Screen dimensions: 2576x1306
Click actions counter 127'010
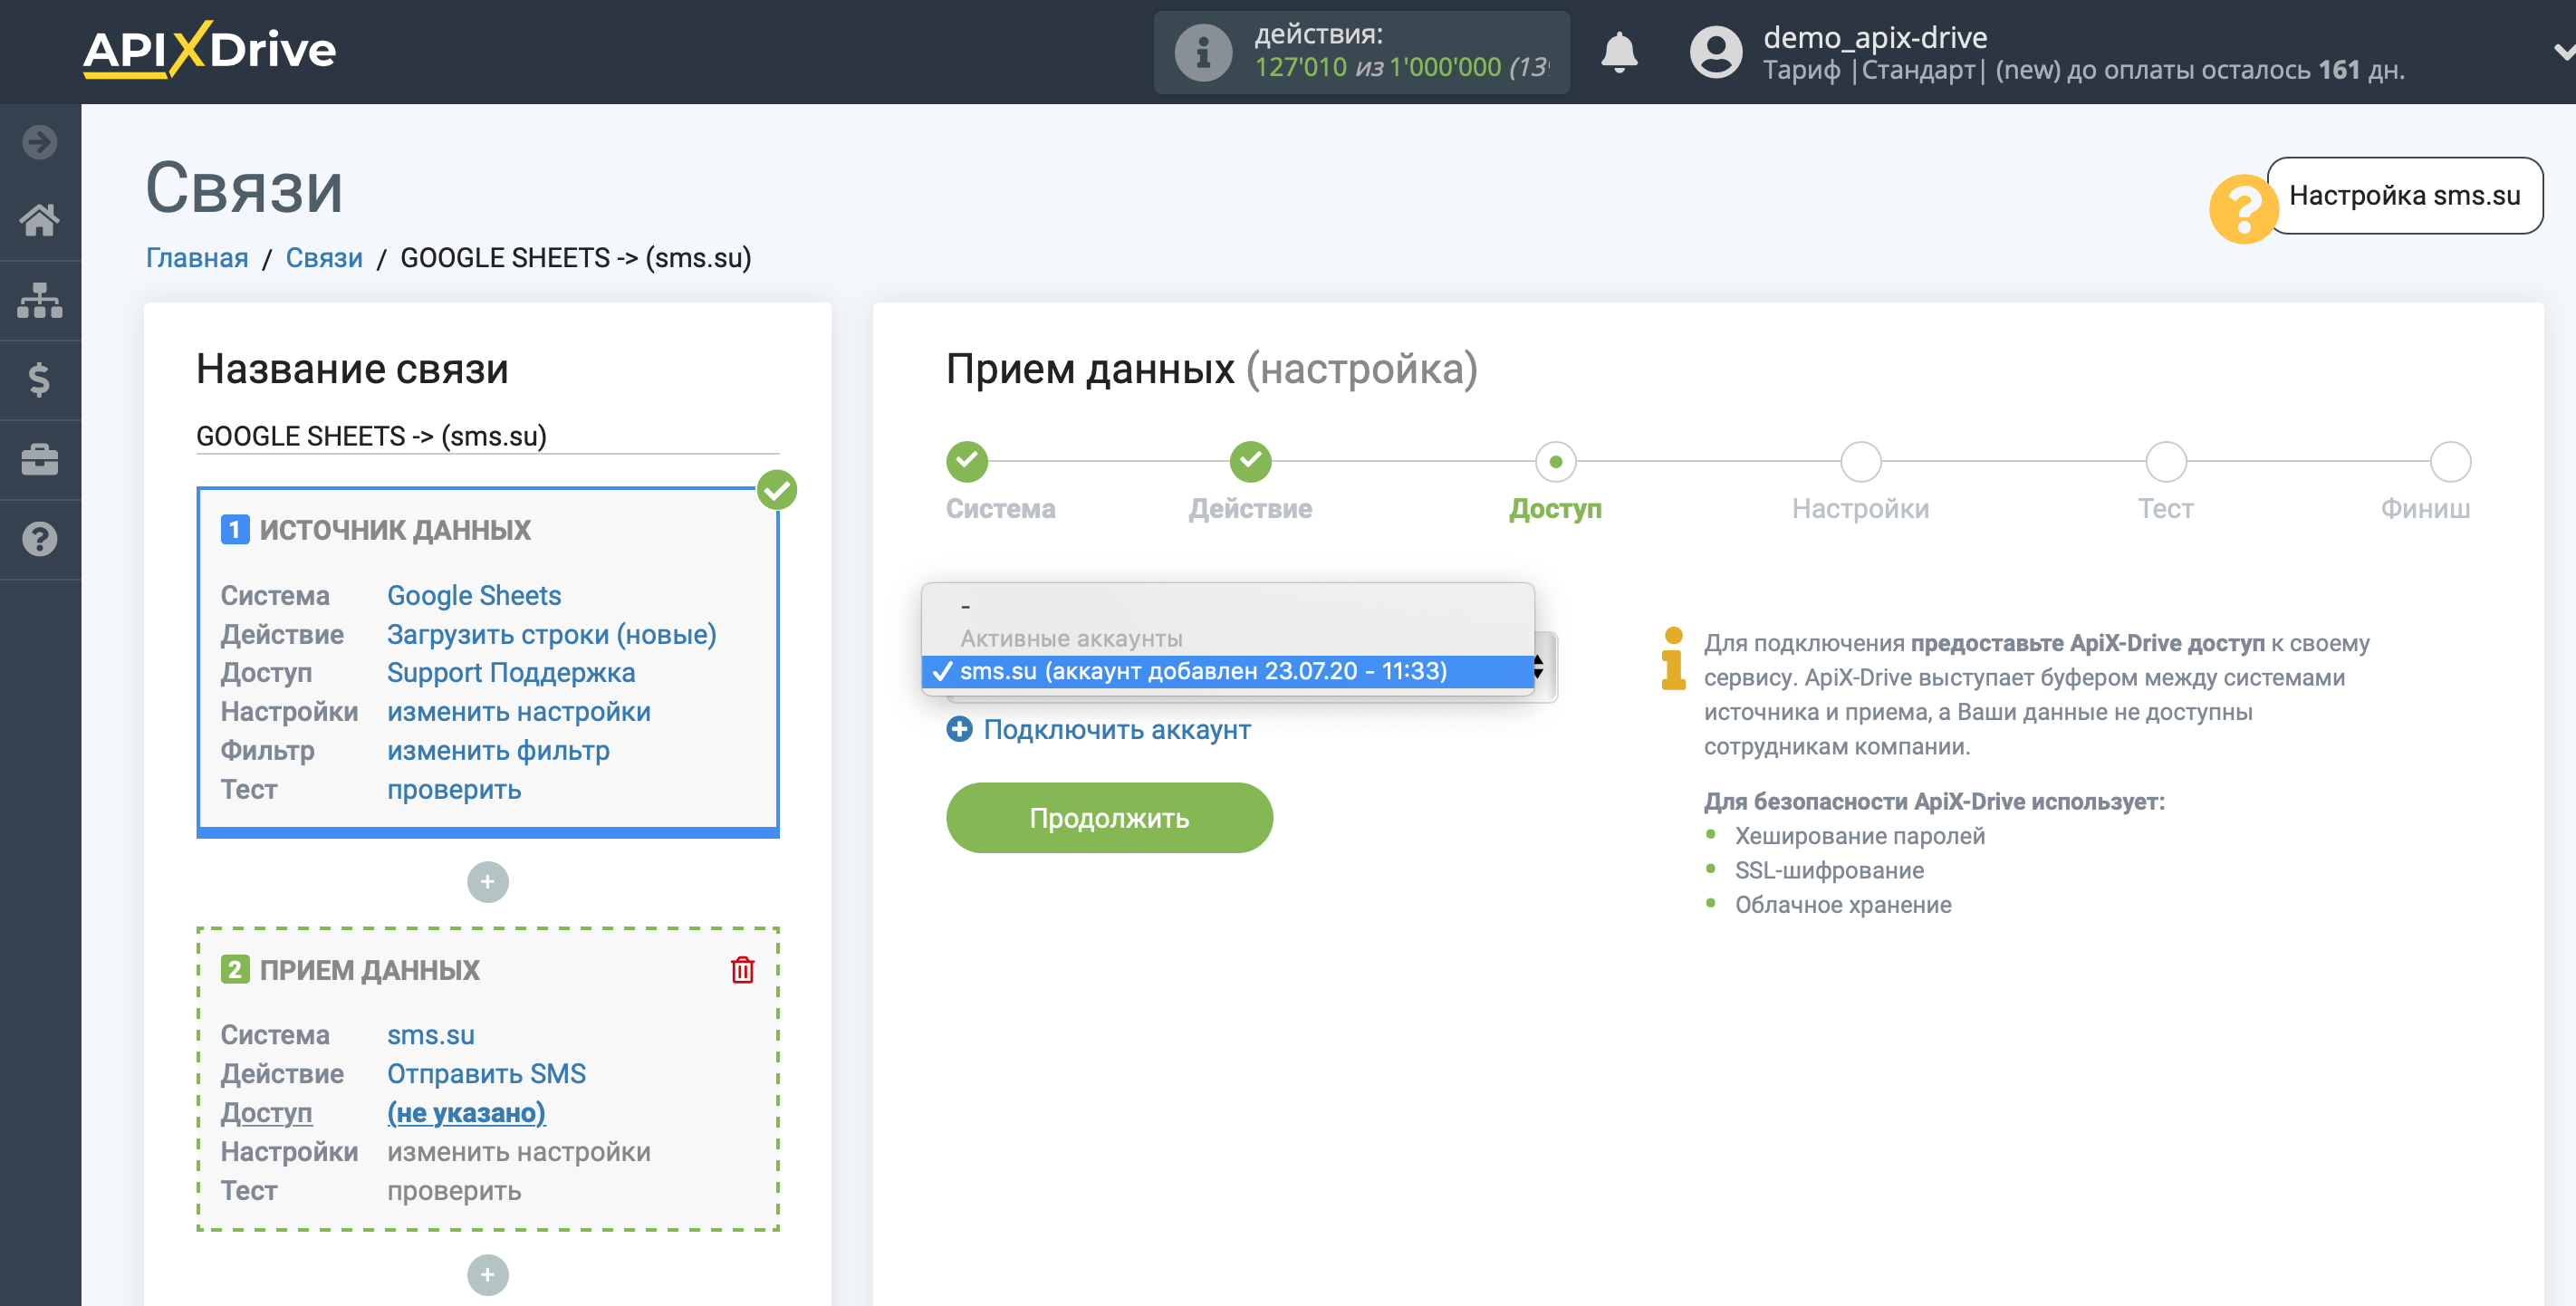pos(1300,67)
